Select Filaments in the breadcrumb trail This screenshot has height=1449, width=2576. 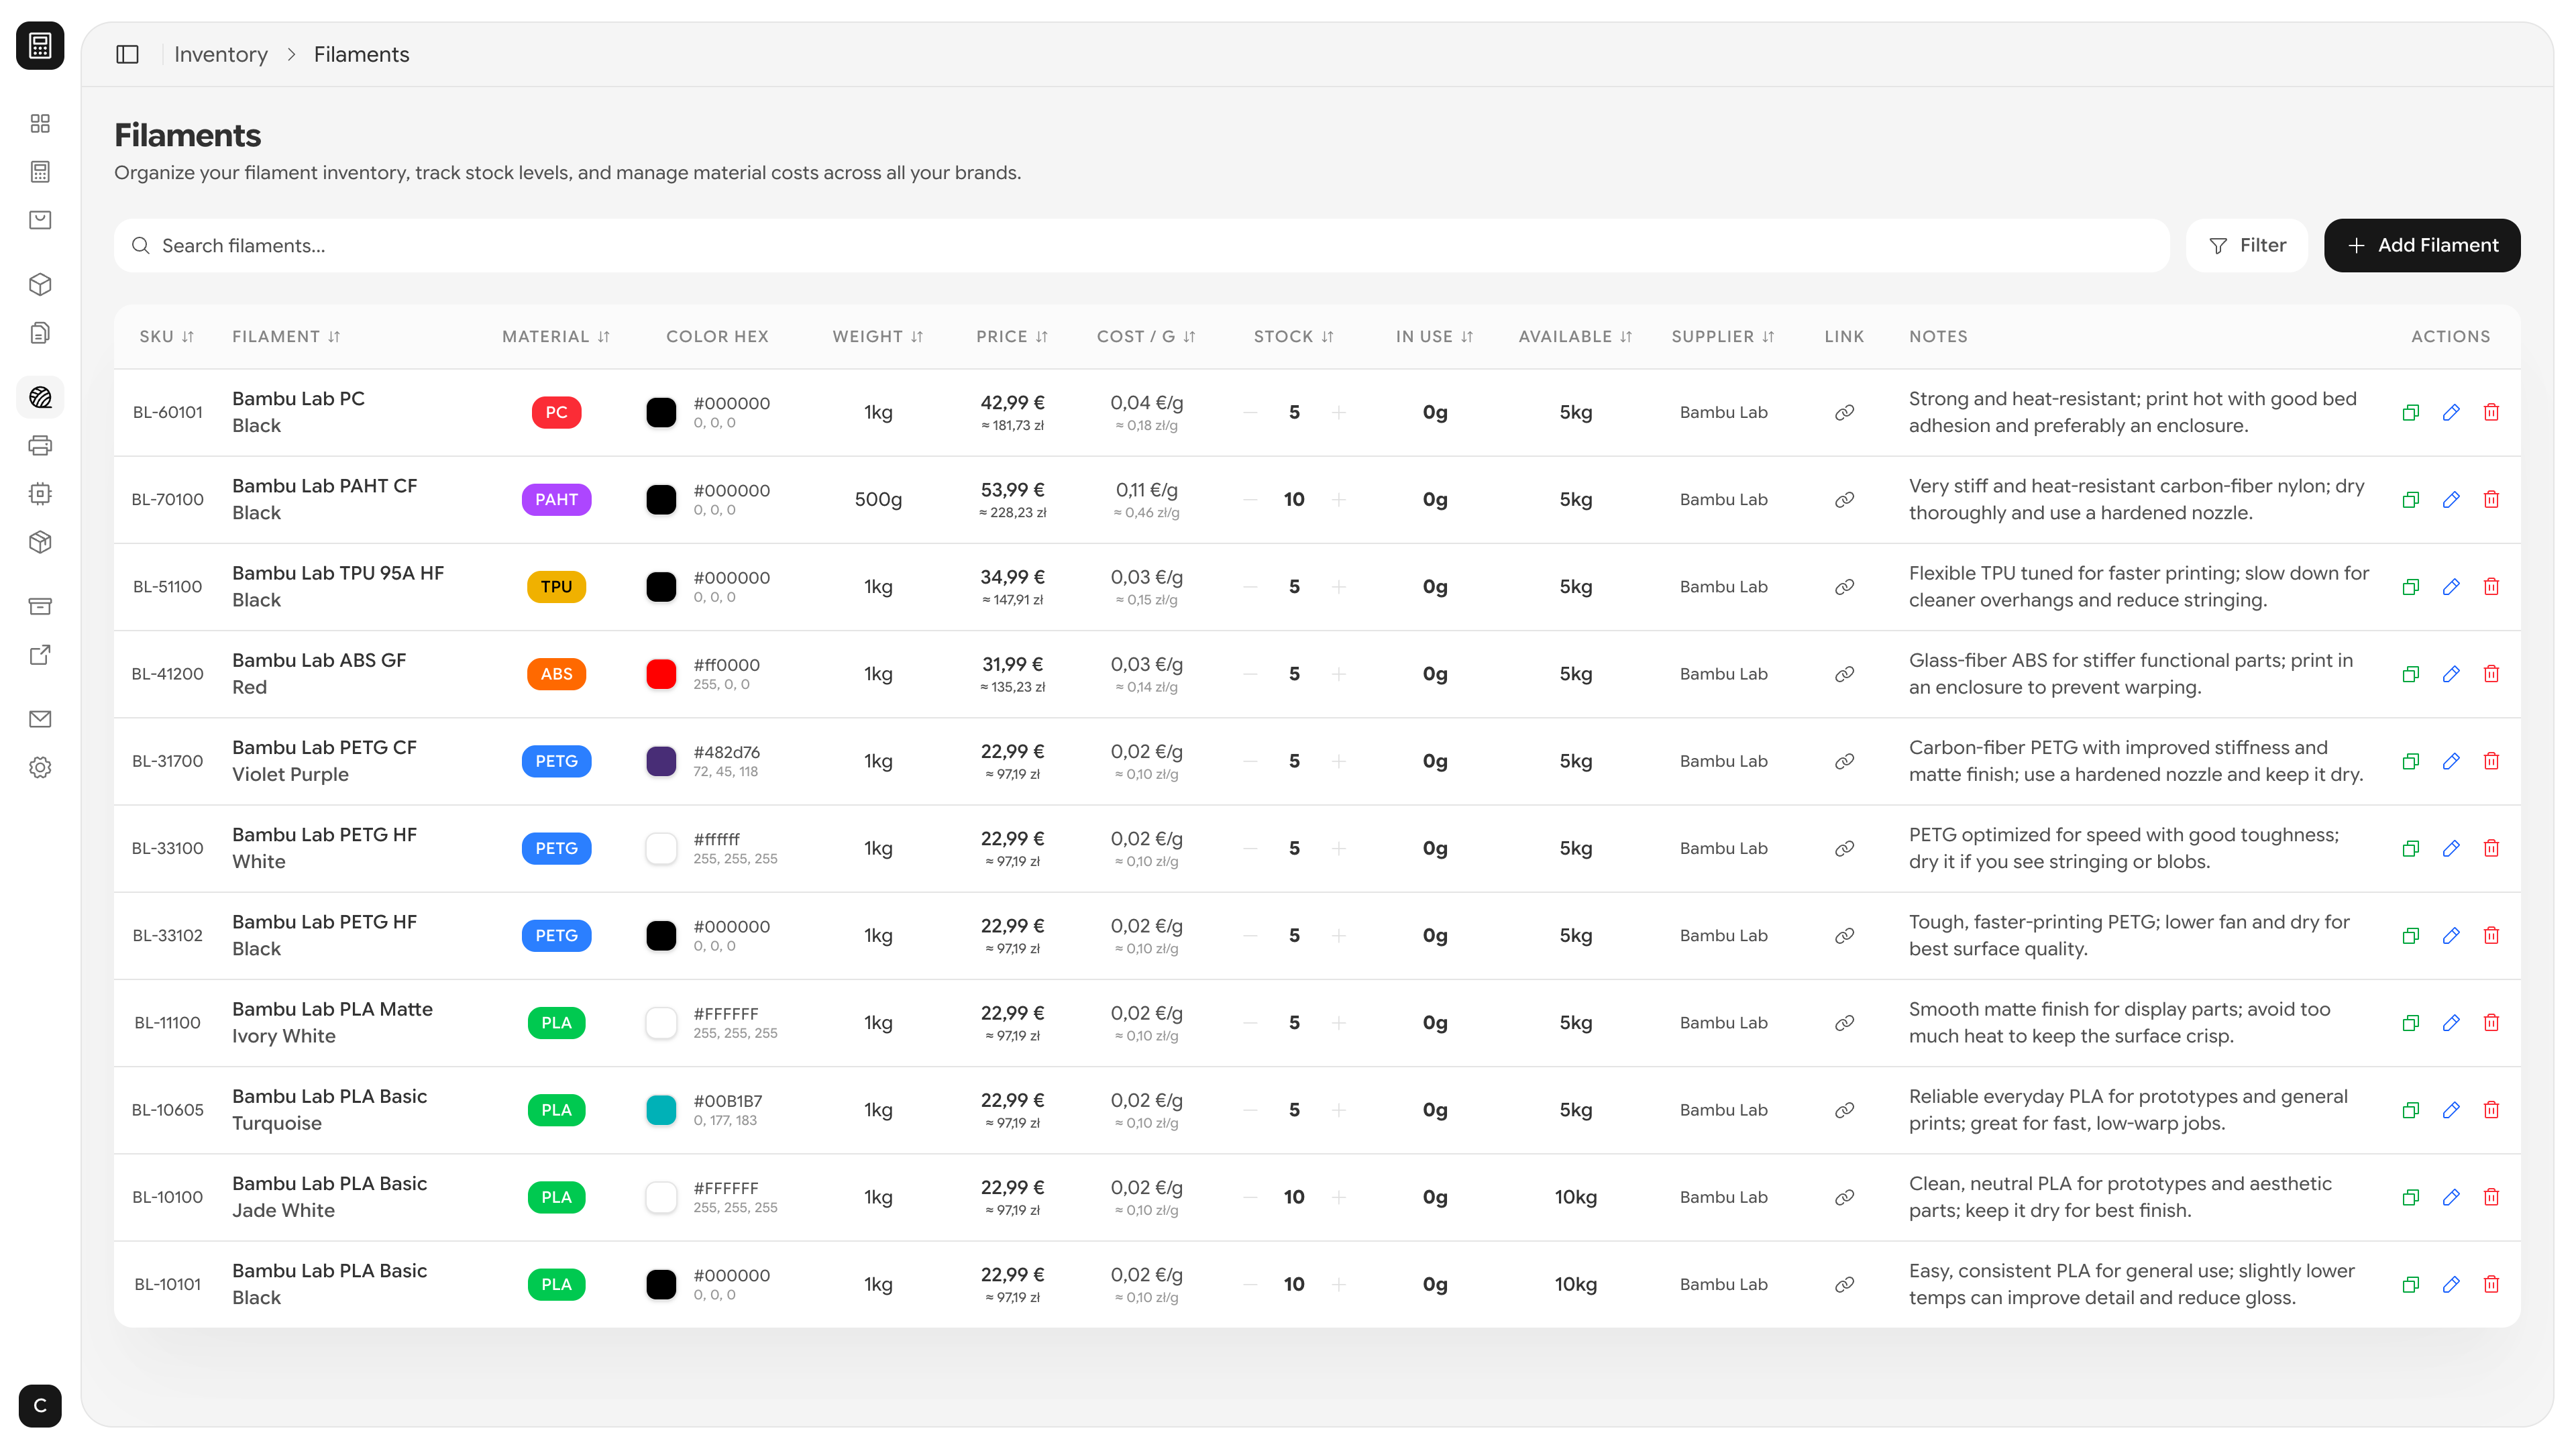[361, 54]
